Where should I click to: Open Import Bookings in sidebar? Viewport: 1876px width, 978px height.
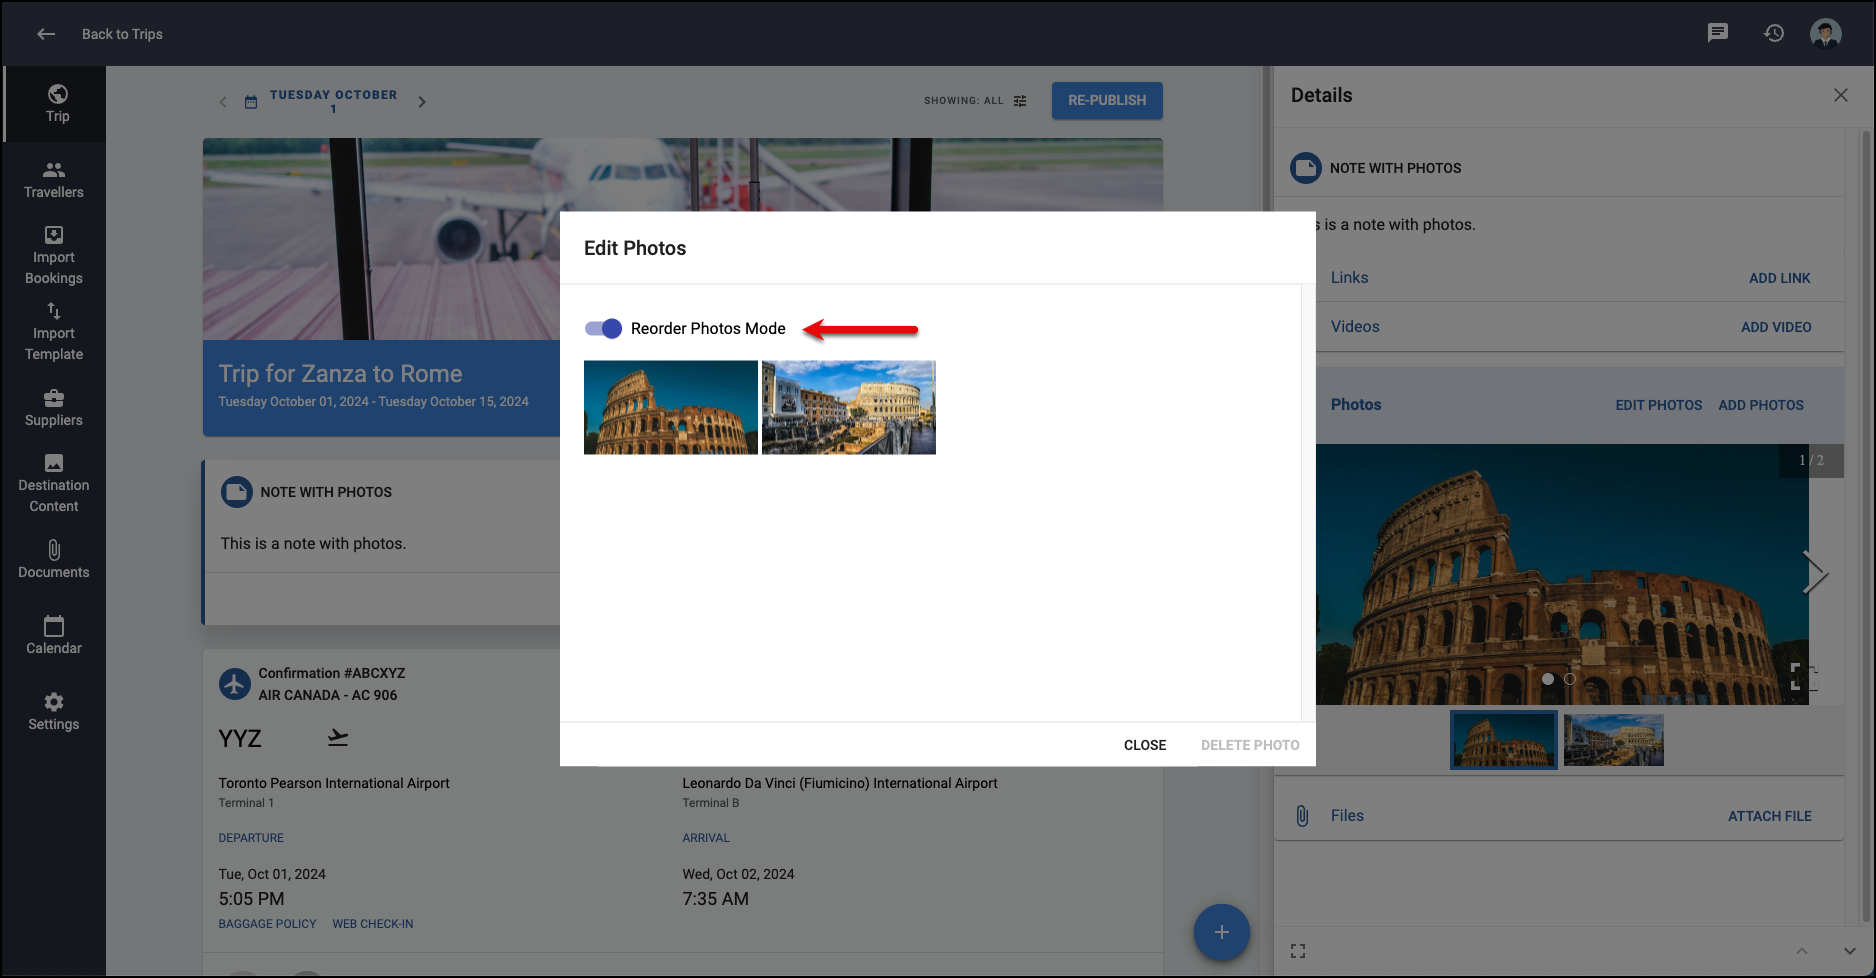[54, 256]
